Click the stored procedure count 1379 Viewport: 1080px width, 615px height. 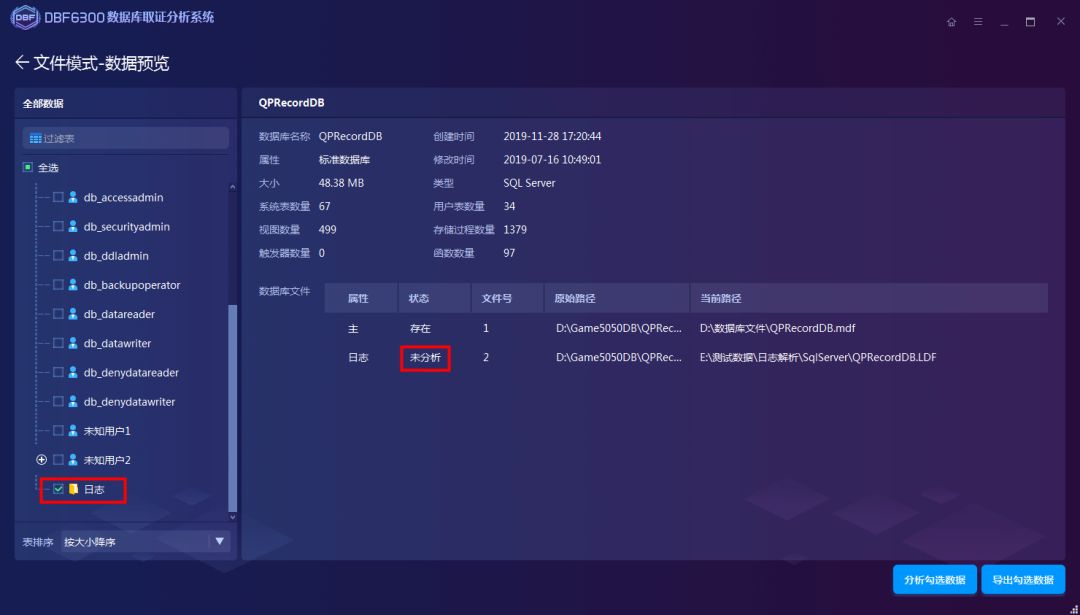[x=515, y=229]
